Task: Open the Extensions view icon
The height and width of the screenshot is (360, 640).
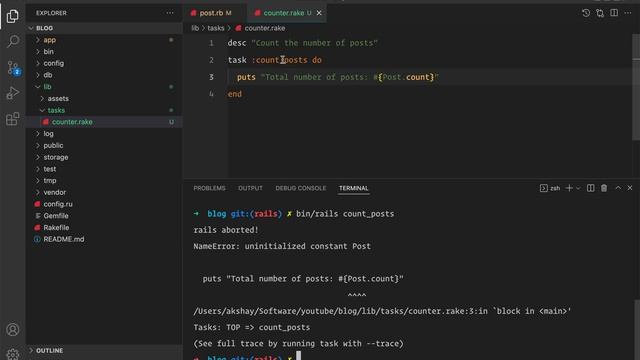Action: (13, 119)
